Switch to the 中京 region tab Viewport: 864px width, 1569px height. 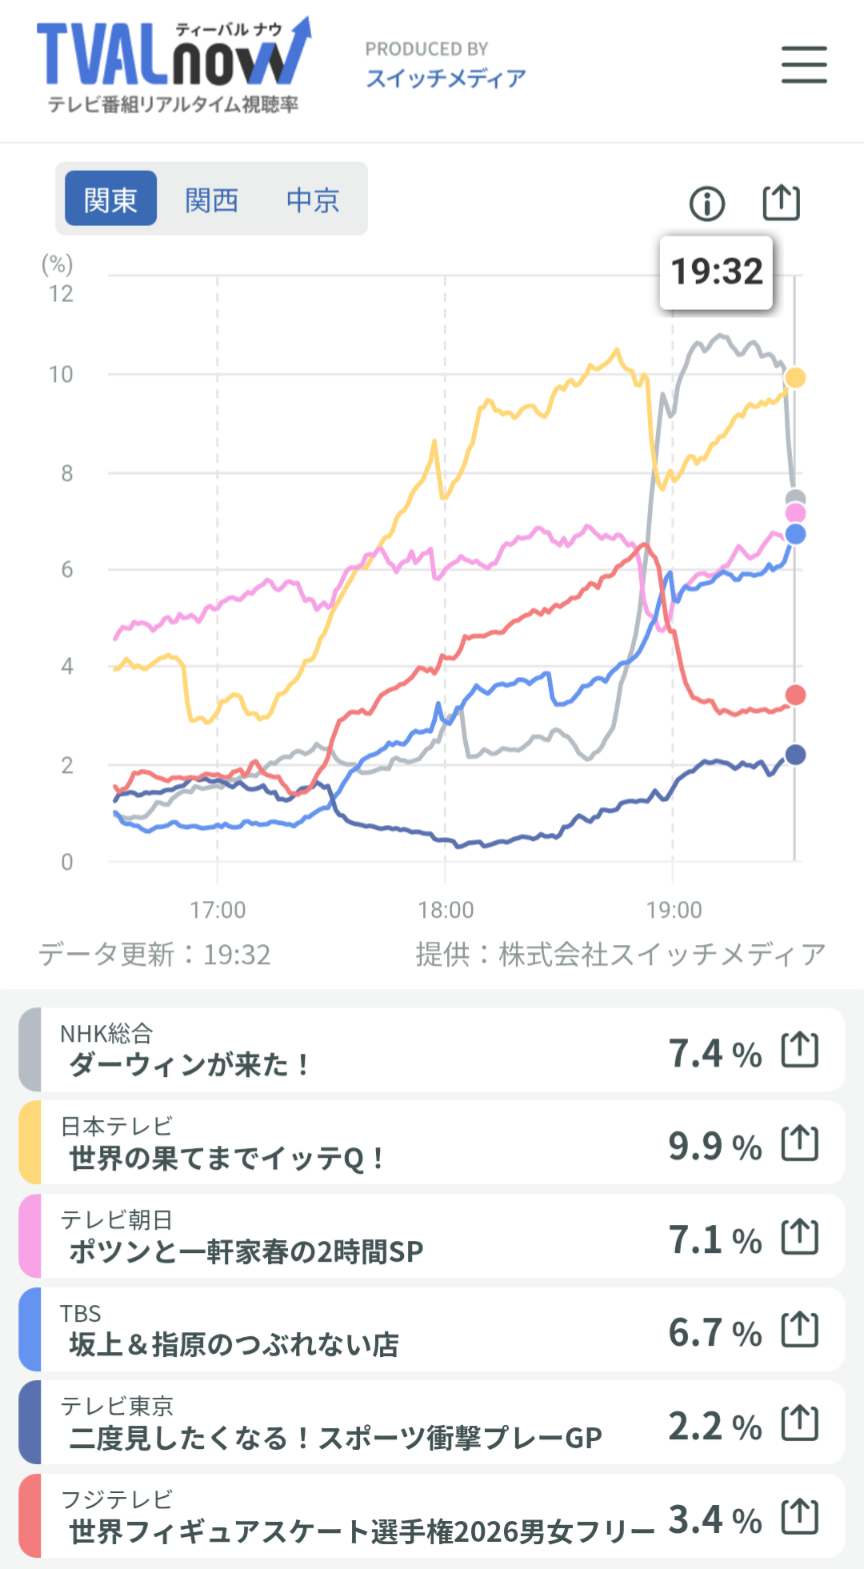(313, 200)
